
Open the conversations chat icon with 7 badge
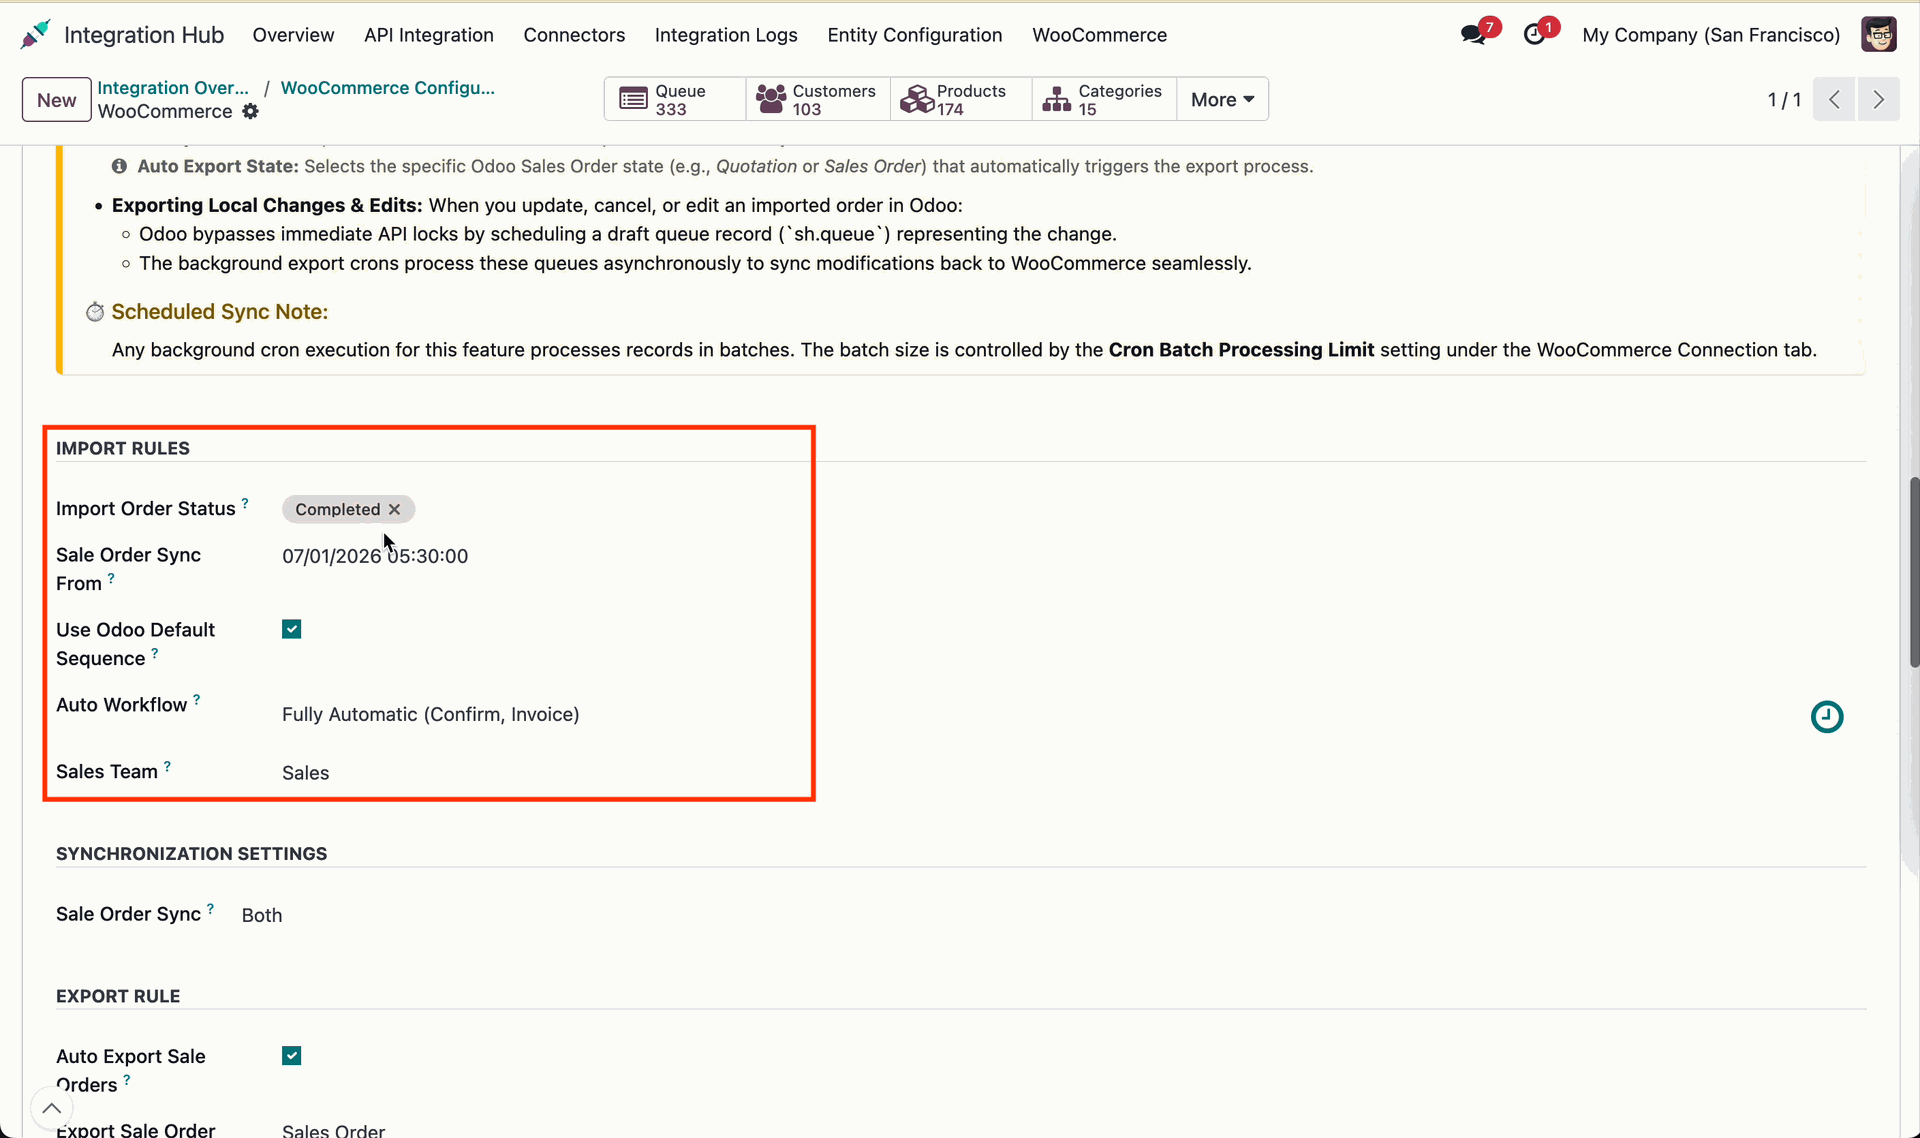click(x=1473, y=35)
